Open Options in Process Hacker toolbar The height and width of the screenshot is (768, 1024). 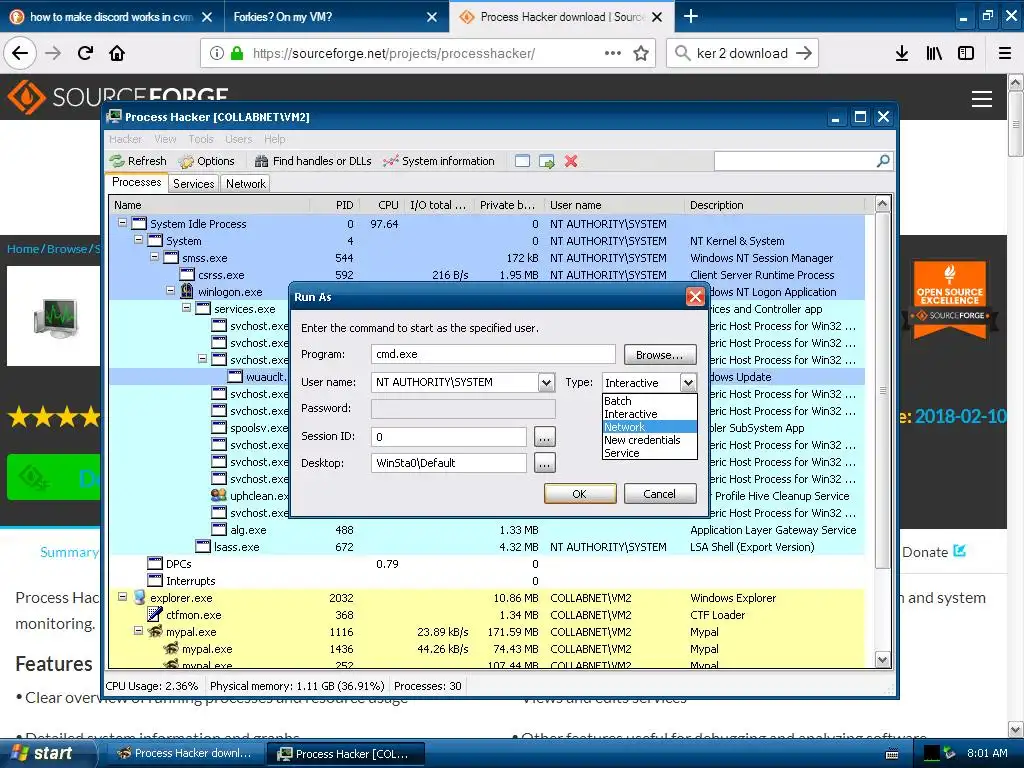(x=206, y=161)
